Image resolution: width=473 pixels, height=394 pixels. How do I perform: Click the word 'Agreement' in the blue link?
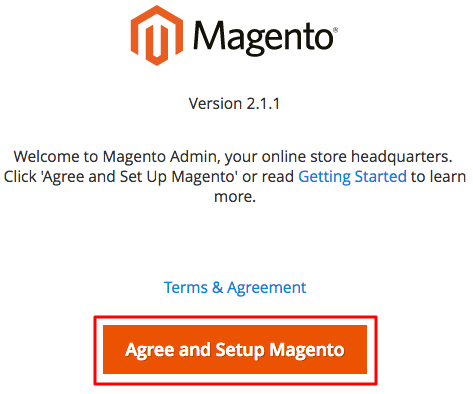[x=267, y=288]
